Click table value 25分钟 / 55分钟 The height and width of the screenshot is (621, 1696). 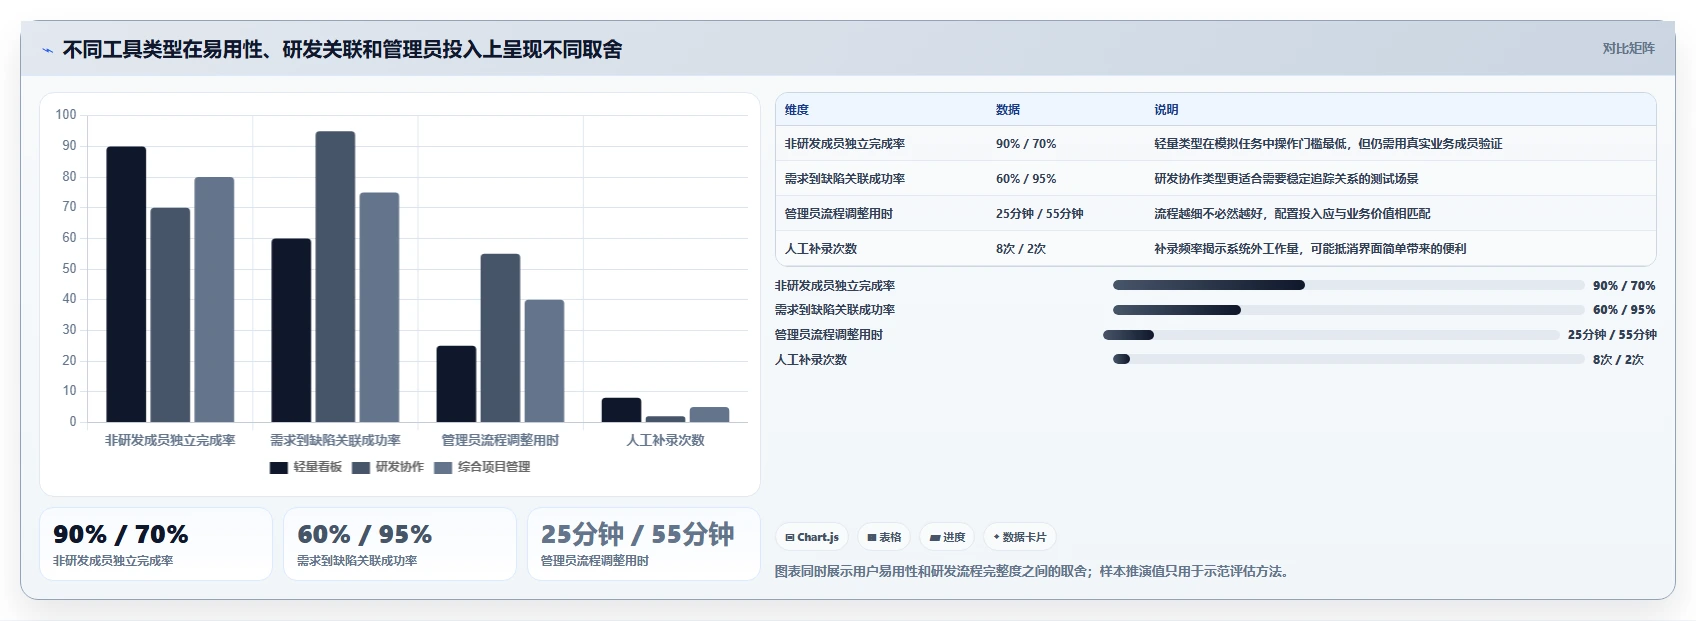point(1040,214)
